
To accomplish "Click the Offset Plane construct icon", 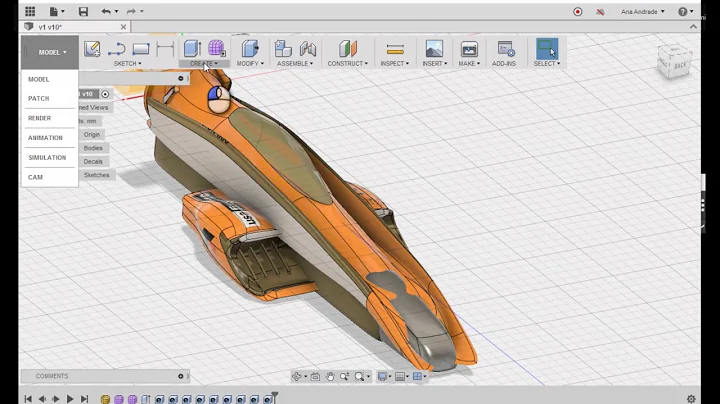I will [x=348, y=49].
